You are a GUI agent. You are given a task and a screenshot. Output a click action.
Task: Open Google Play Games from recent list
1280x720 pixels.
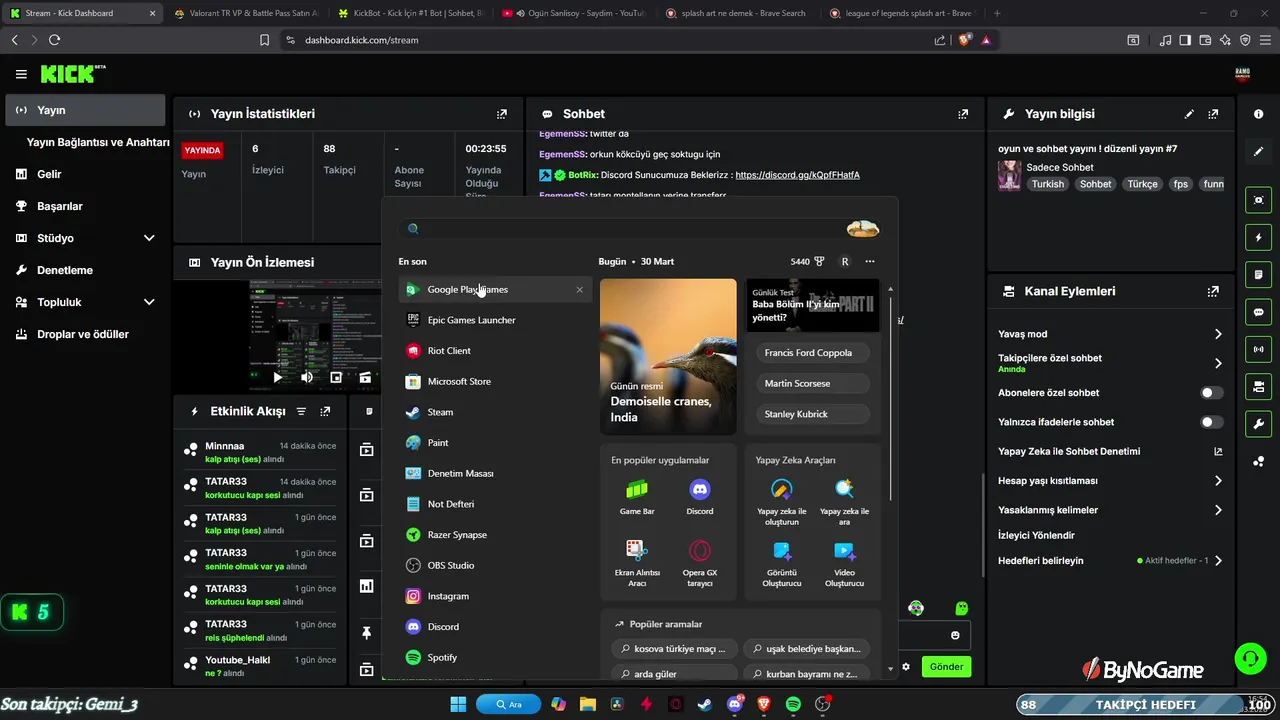pos(495,290)
